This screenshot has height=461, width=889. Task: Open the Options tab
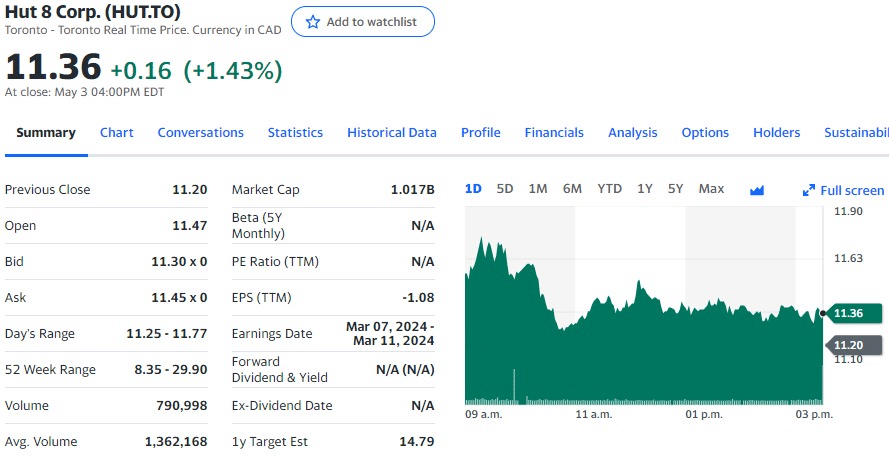pos(705,133)
